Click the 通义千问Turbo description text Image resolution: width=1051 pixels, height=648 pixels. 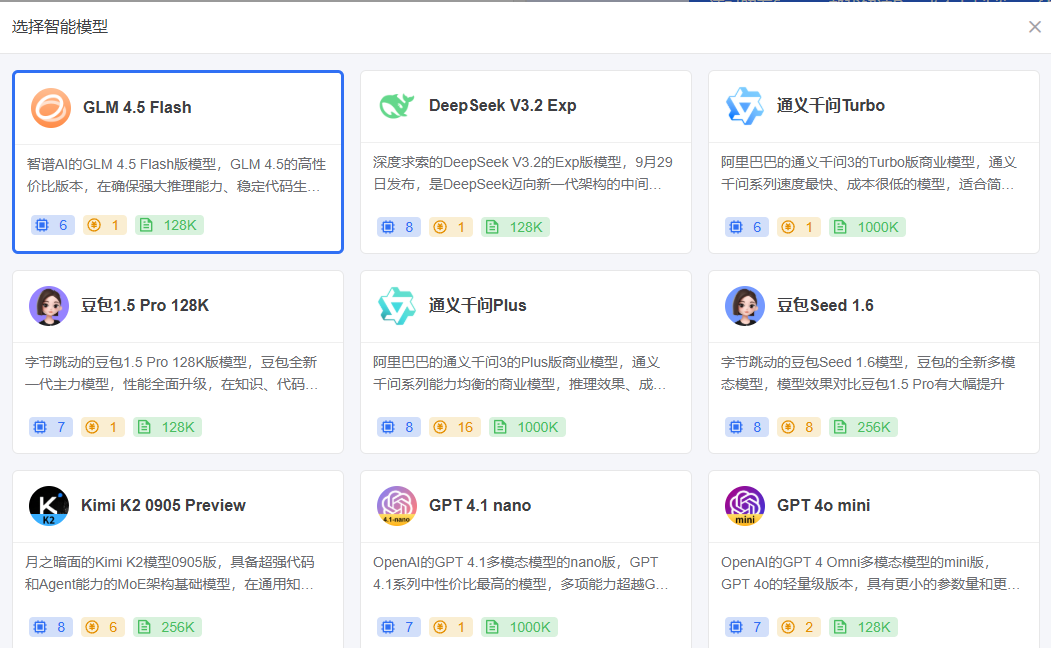click(869, 173)
